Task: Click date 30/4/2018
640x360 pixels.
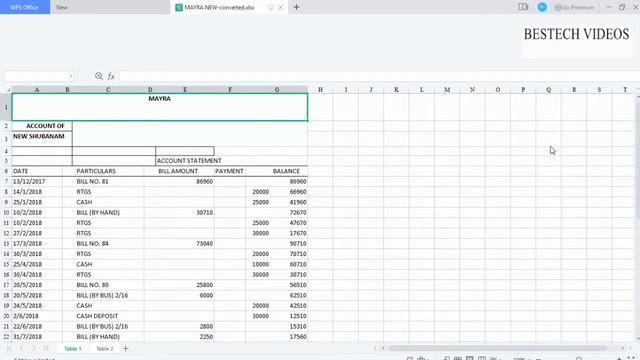Action: [x=37, y=275]
